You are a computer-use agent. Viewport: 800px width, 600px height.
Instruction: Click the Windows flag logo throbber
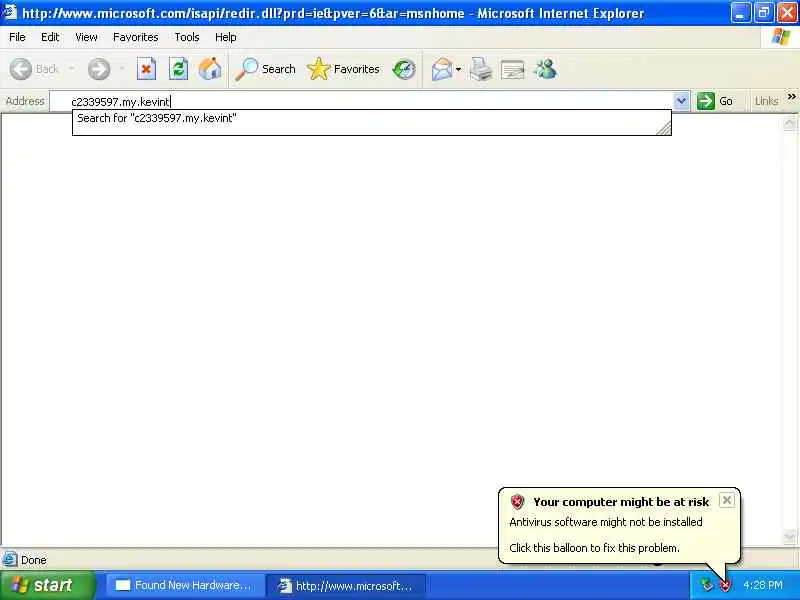point(781,37)
